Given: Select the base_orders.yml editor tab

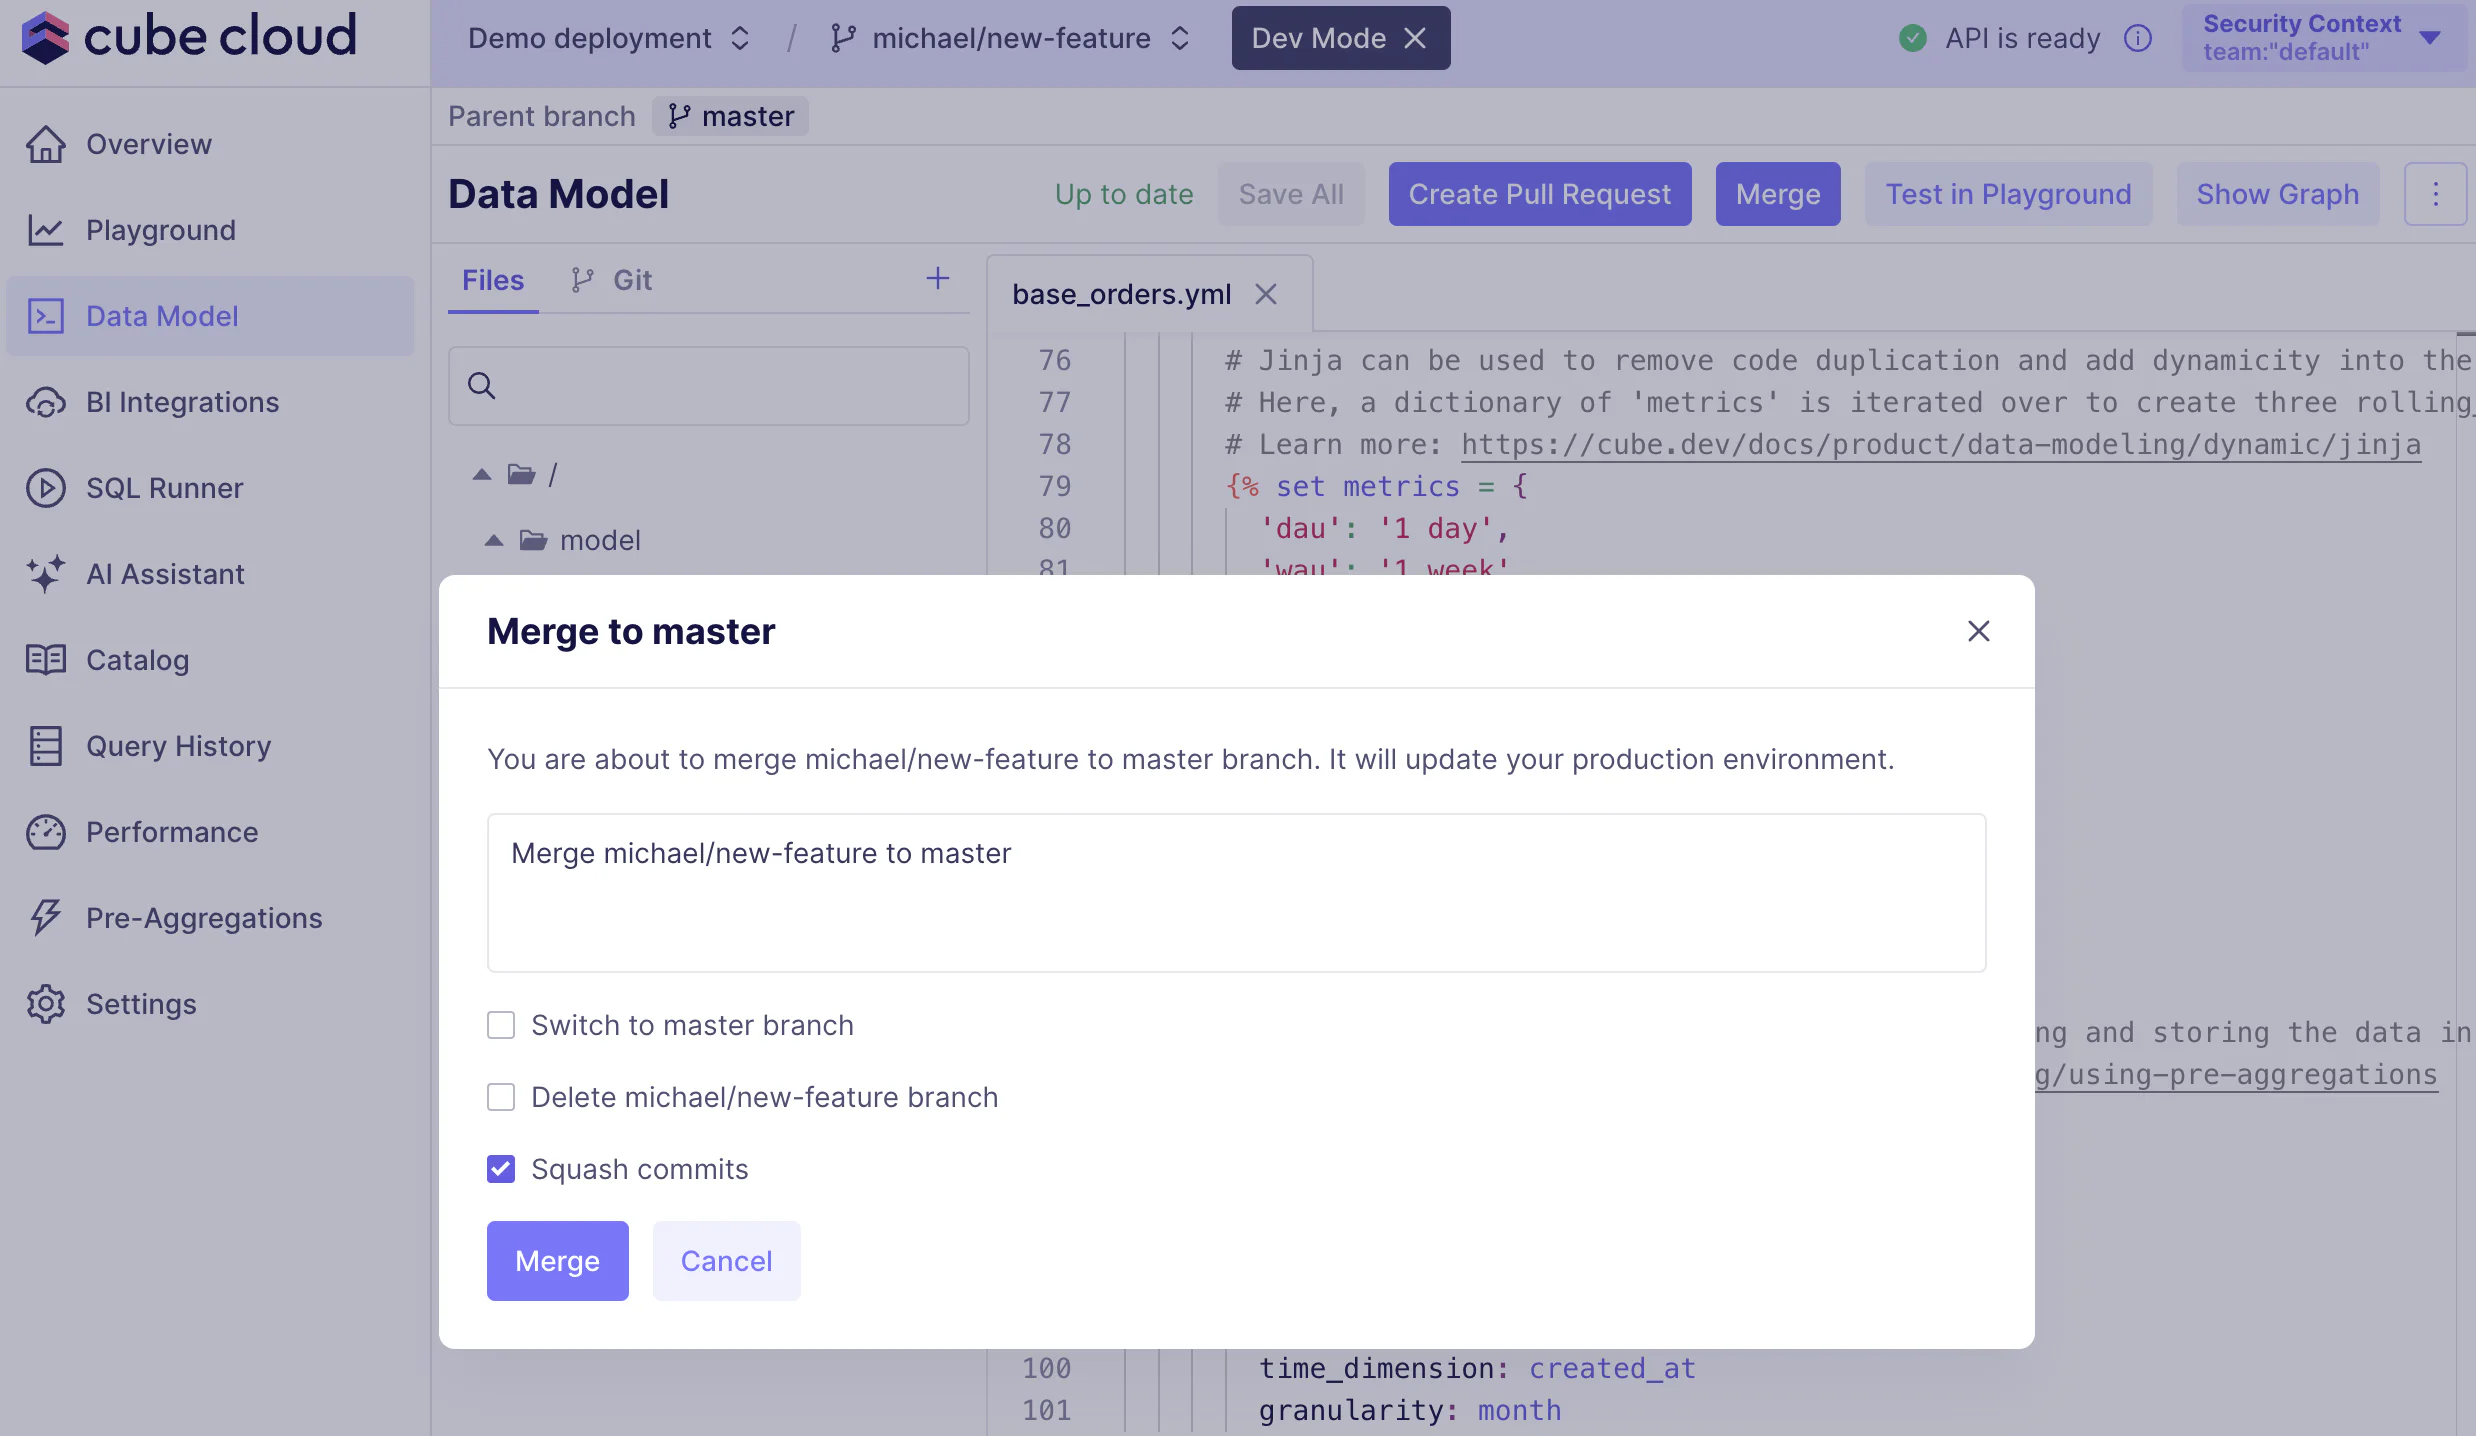Looking at the screenshot, I should coord(1121,294).
